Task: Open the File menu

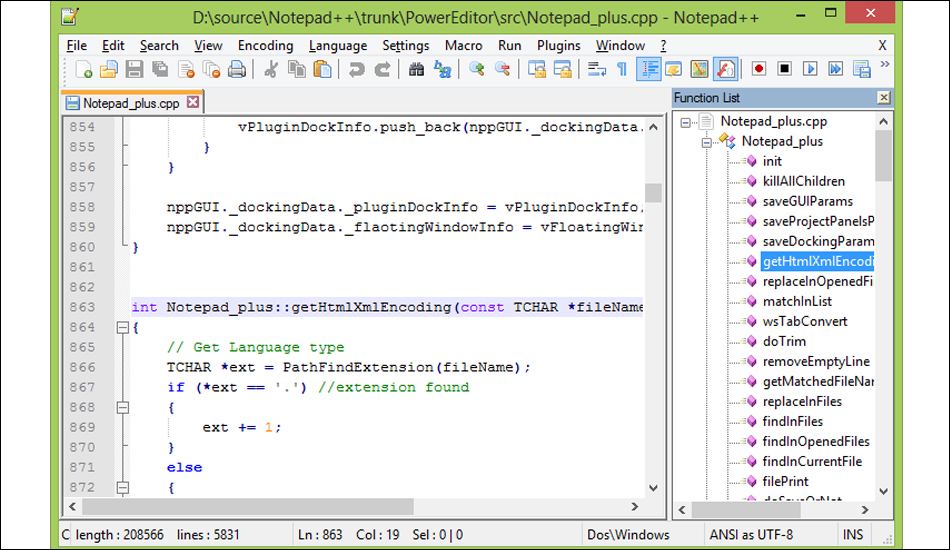Action: click(76, 45)
